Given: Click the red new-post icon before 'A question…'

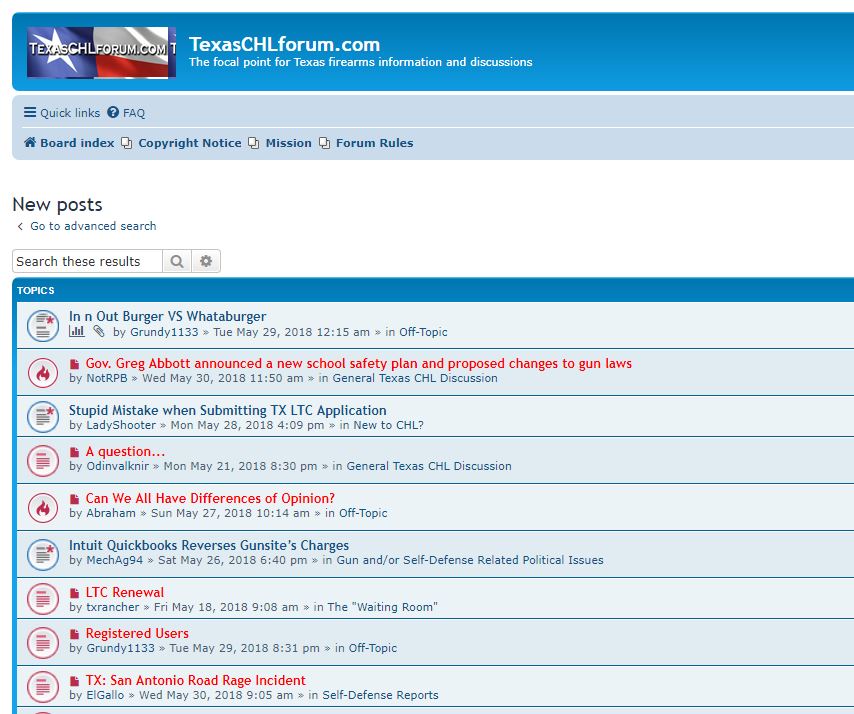Looking at the screenshot, I should point(75,452).
